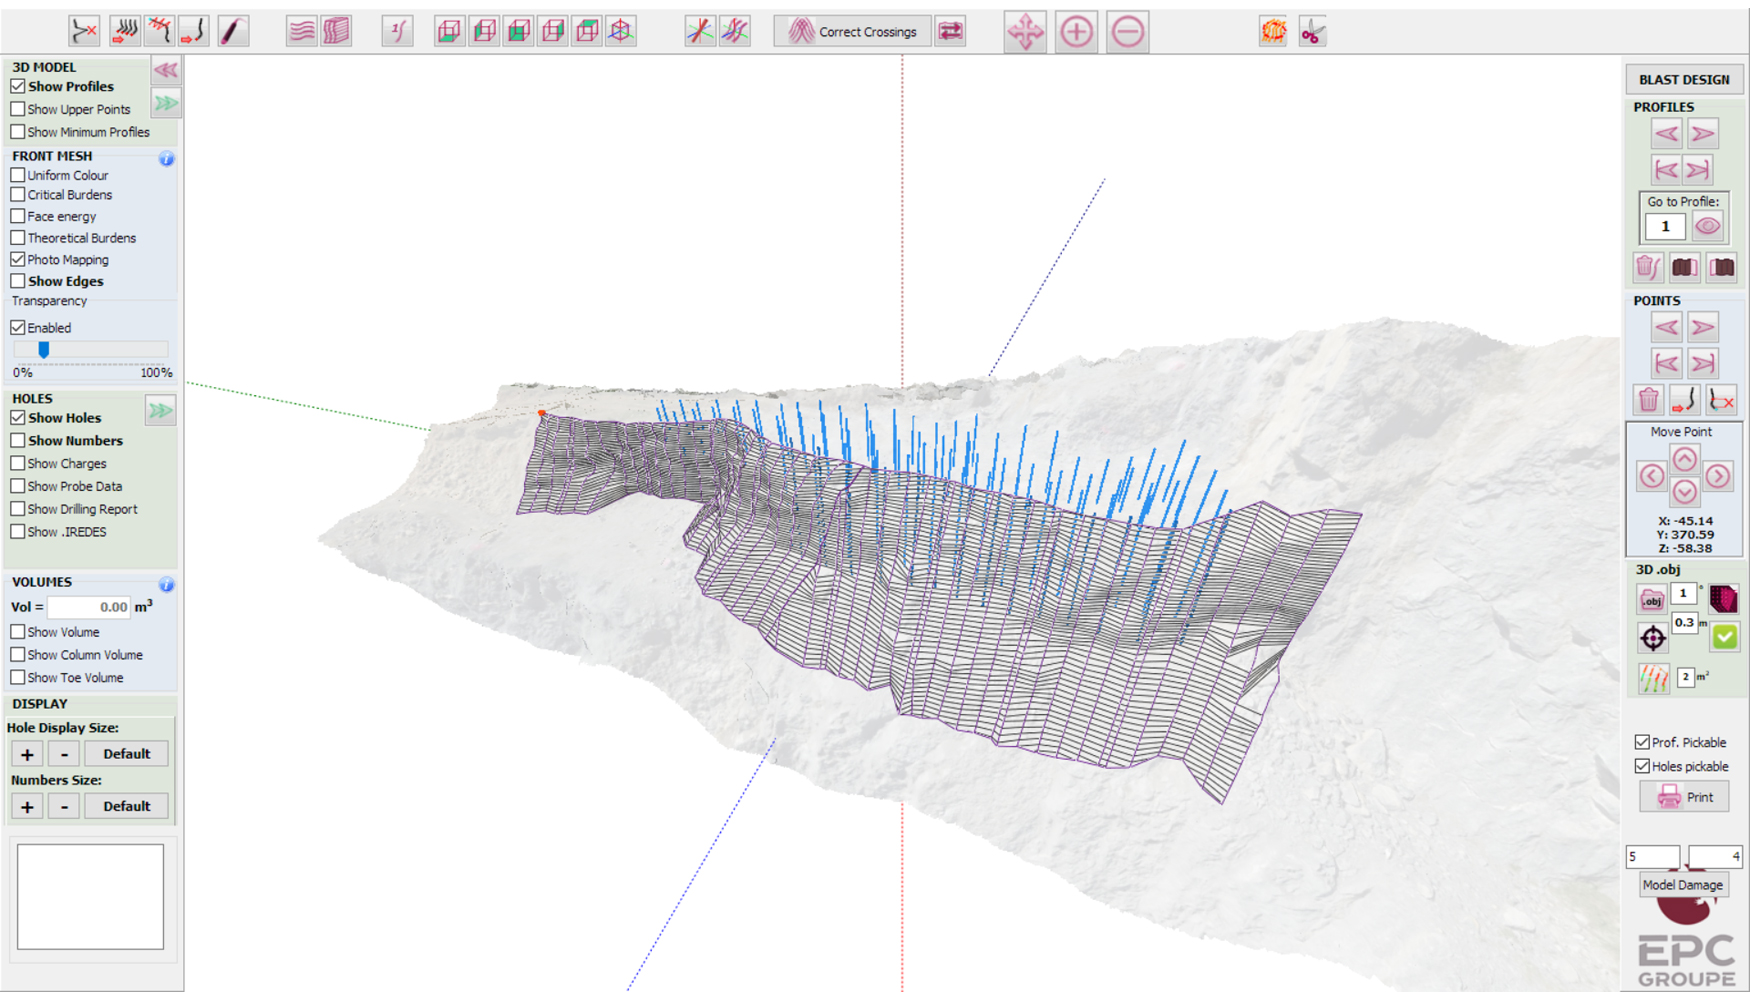Click the Vol value input field
This screenshot has width=1750, height=1000.
[x=89, y=607]
